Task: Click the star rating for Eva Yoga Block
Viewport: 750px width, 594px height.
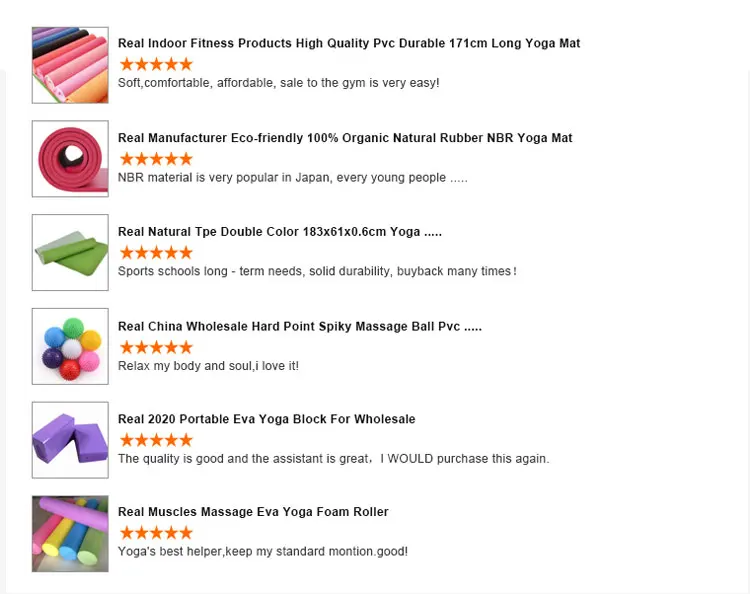Action: [155, 440]
